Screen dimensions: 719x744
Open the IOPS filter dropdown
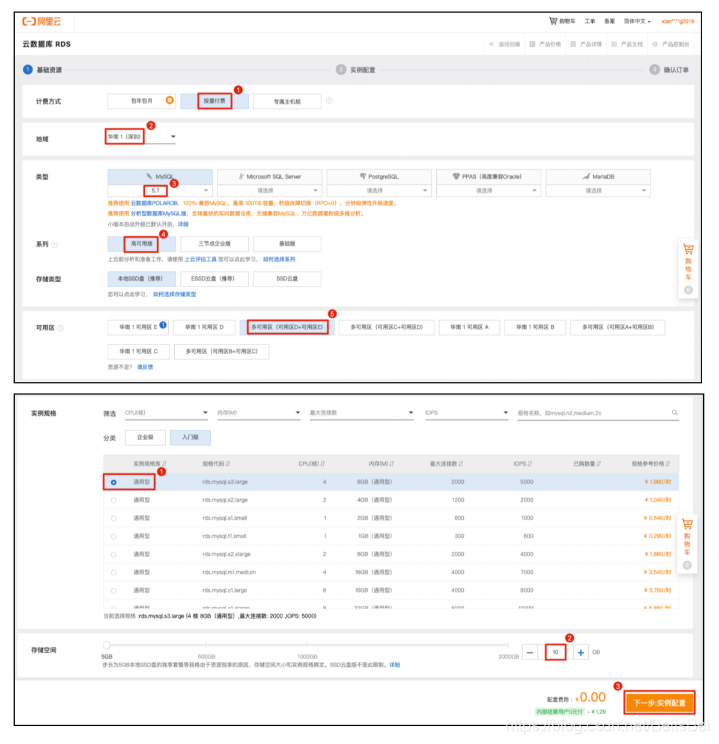467,413
